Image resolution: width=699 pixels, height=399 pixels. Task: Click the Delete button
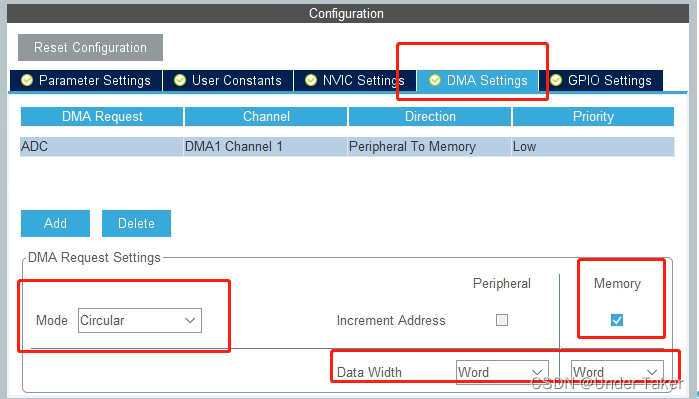[x=136, y=223]
